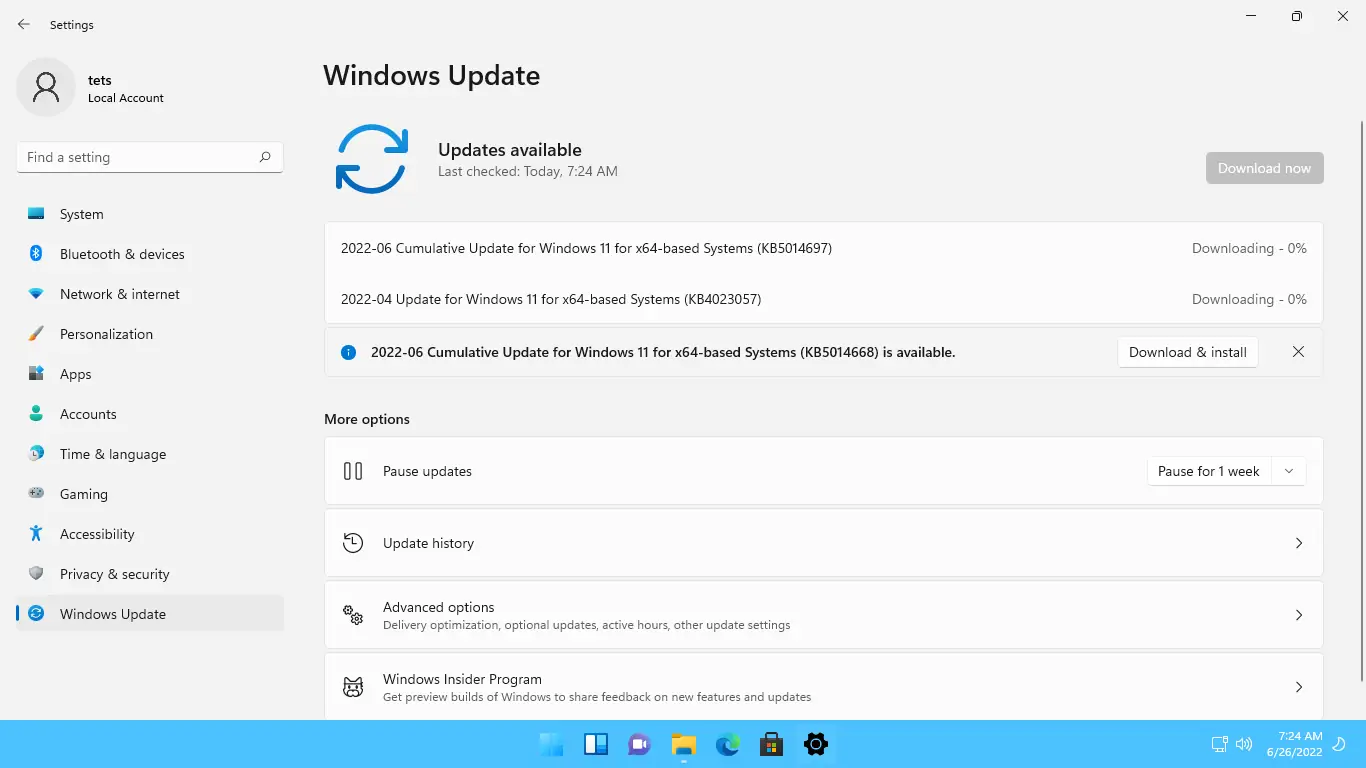Open Update history via its chevron
The height and width of the screenshot is (768, 1366).
(x=1299, y=543)
